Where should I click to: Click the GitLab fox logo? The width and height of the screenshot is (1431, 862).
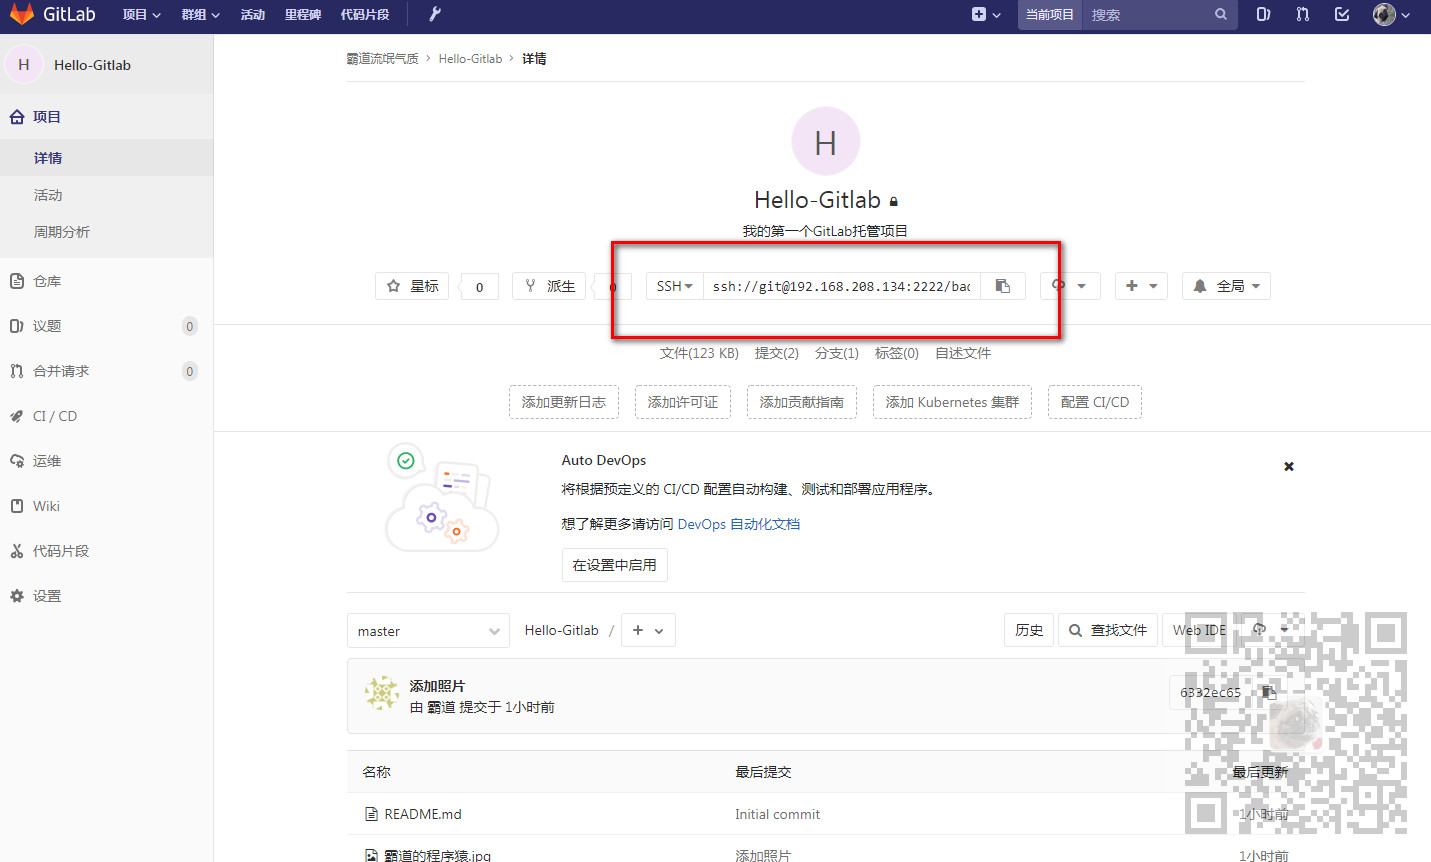click(x=22, y=14)
